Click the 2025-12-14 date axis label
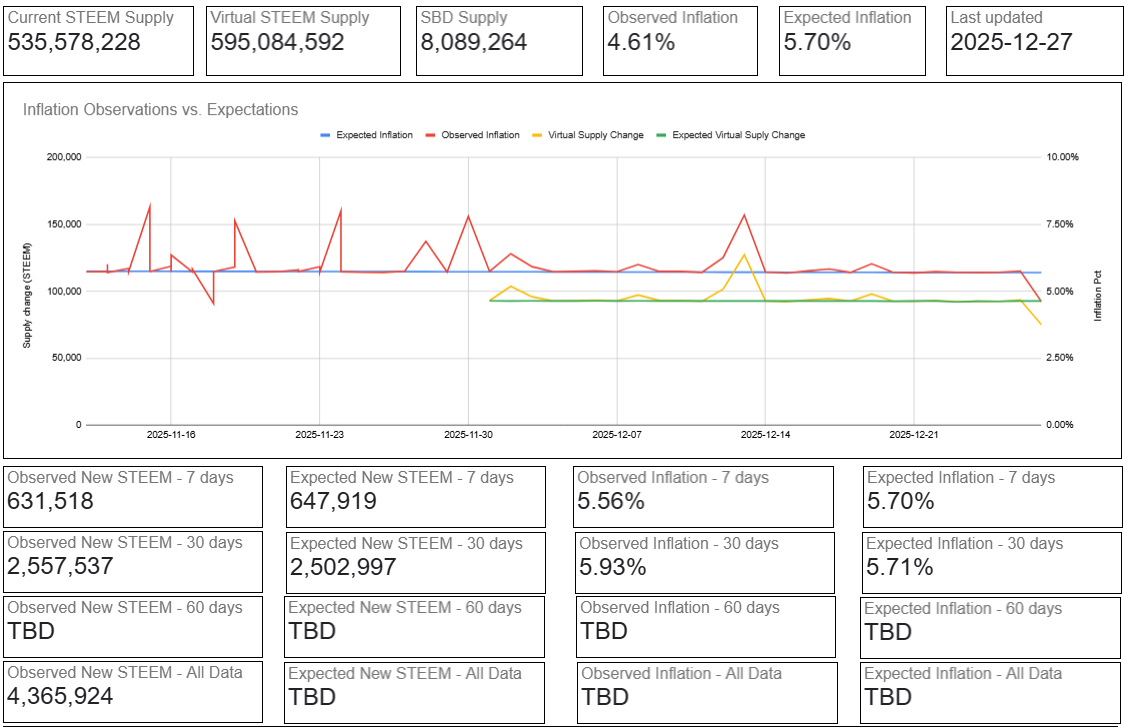Screen dimensions: 1125x727 coord(766,435)
